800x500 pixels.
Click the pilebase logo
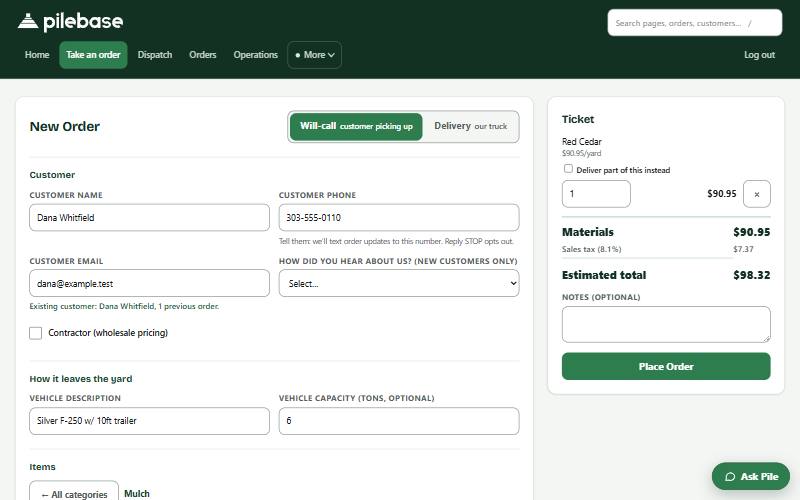[70, 21]
